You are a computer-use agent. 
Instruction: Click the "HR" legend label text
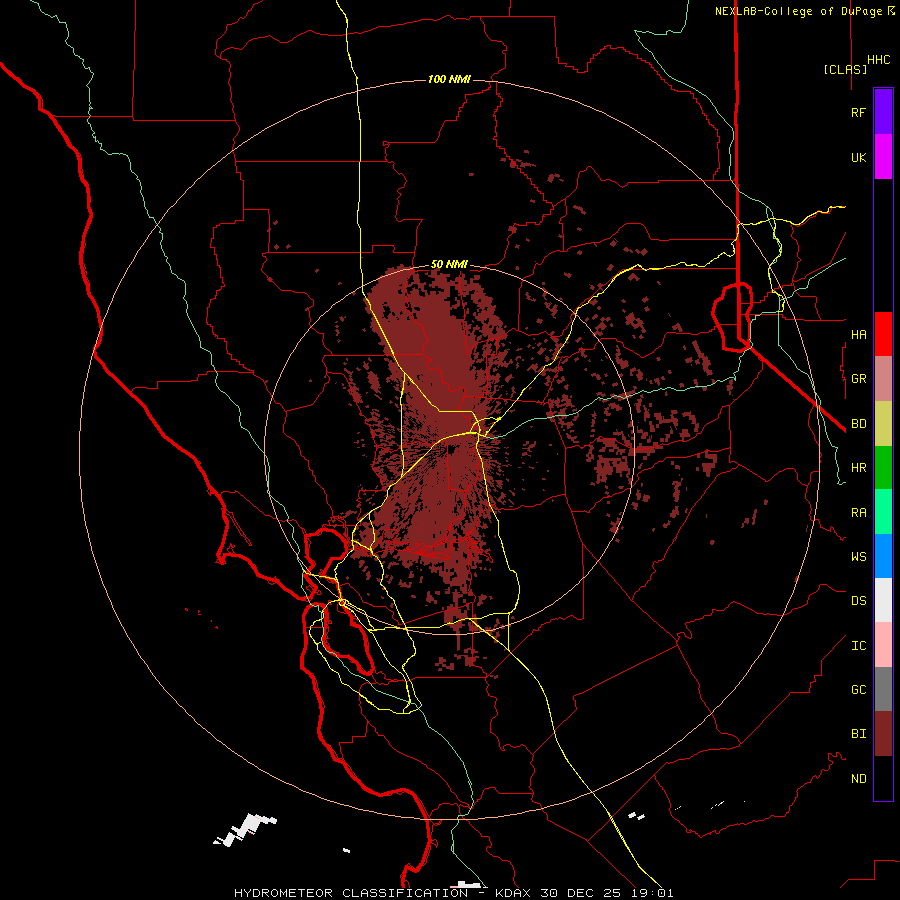(858, 468)
